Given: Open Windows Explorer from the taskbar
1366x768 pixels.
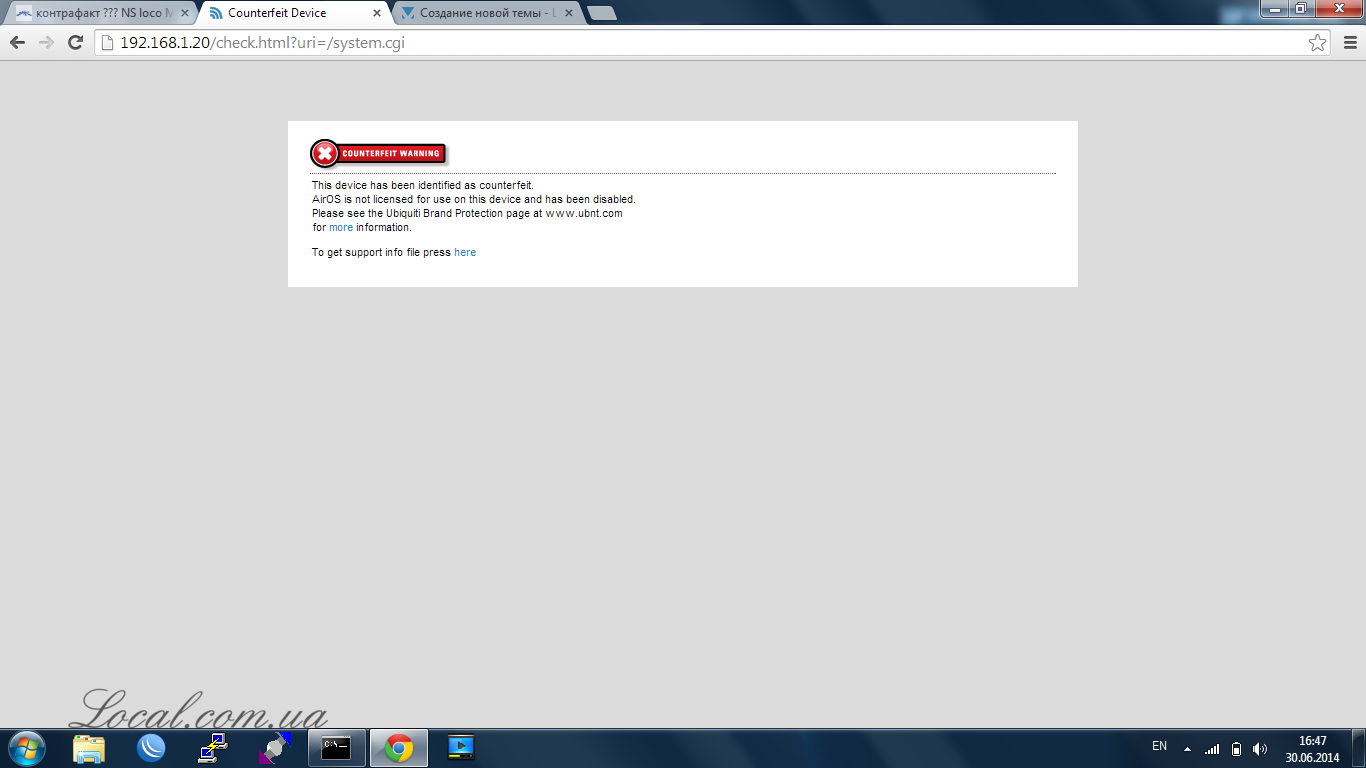Looking at the screenshot, I should click(x=89, y=748).
